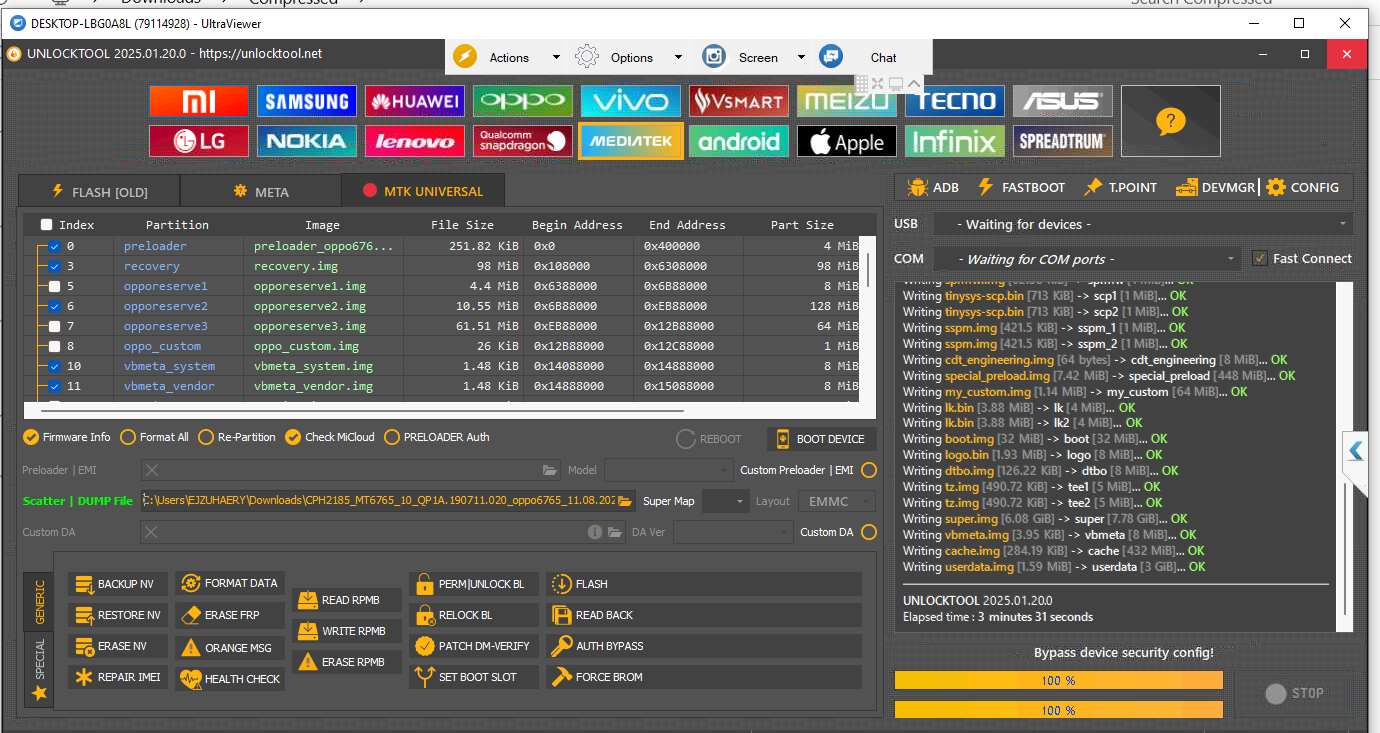Select the Huawei brand tile
The width and height of the screenshot is (1380, 733).
(414, 101)
